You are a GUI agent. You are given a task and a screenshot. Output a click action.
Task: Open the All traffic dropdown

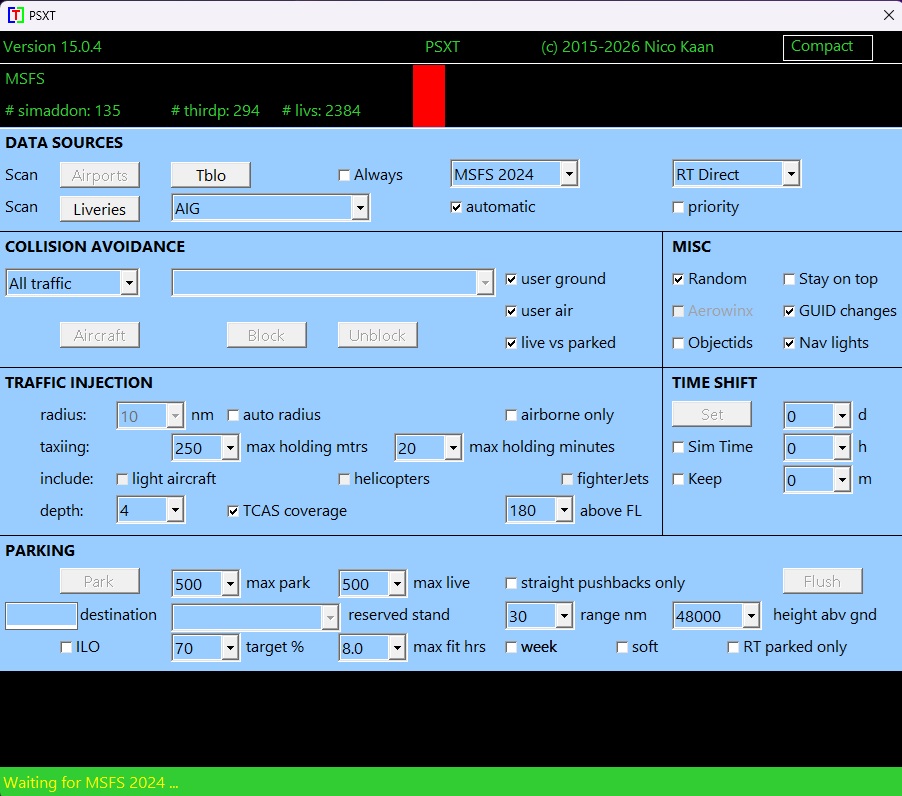coord(129,282)
